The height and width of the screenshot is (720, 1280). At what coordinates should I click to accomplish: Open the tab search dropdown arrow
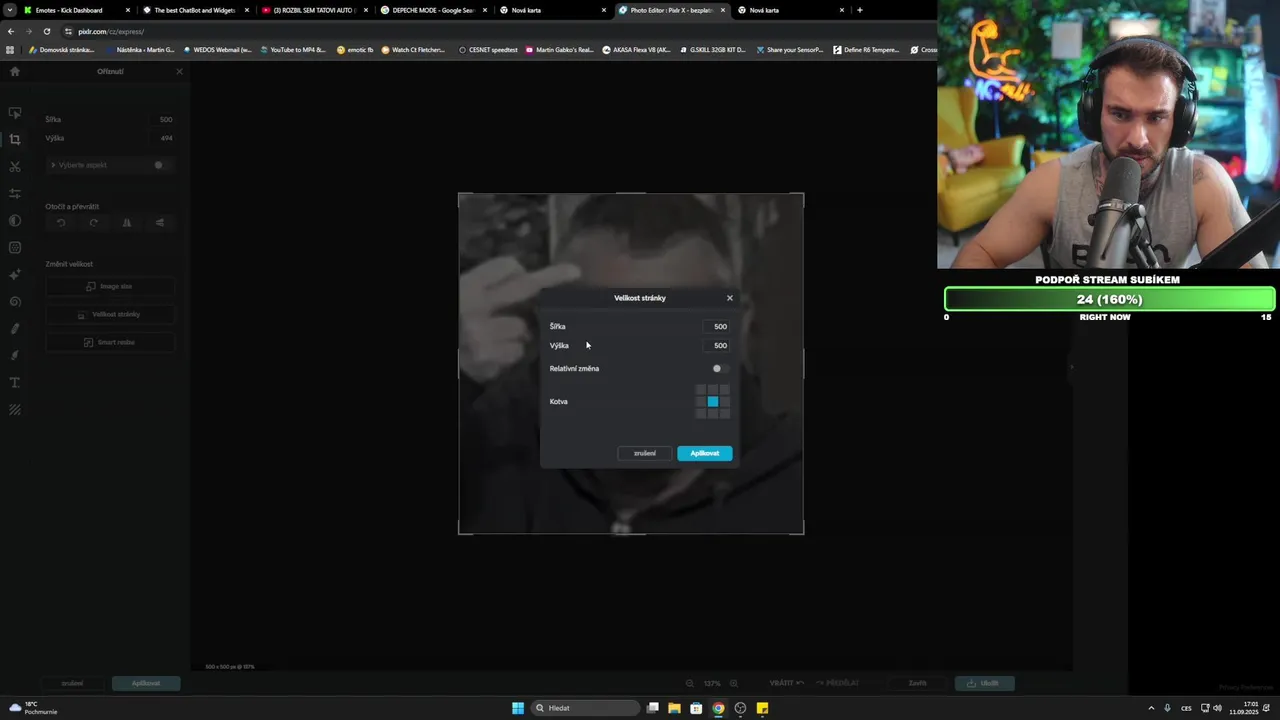tap(9, 10)
